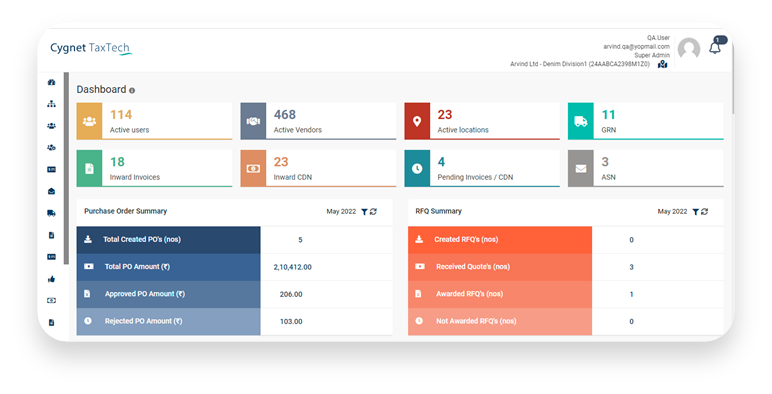
Task: Open the organization hierarchy sidebar icon
Action: [x=51, y=104]
